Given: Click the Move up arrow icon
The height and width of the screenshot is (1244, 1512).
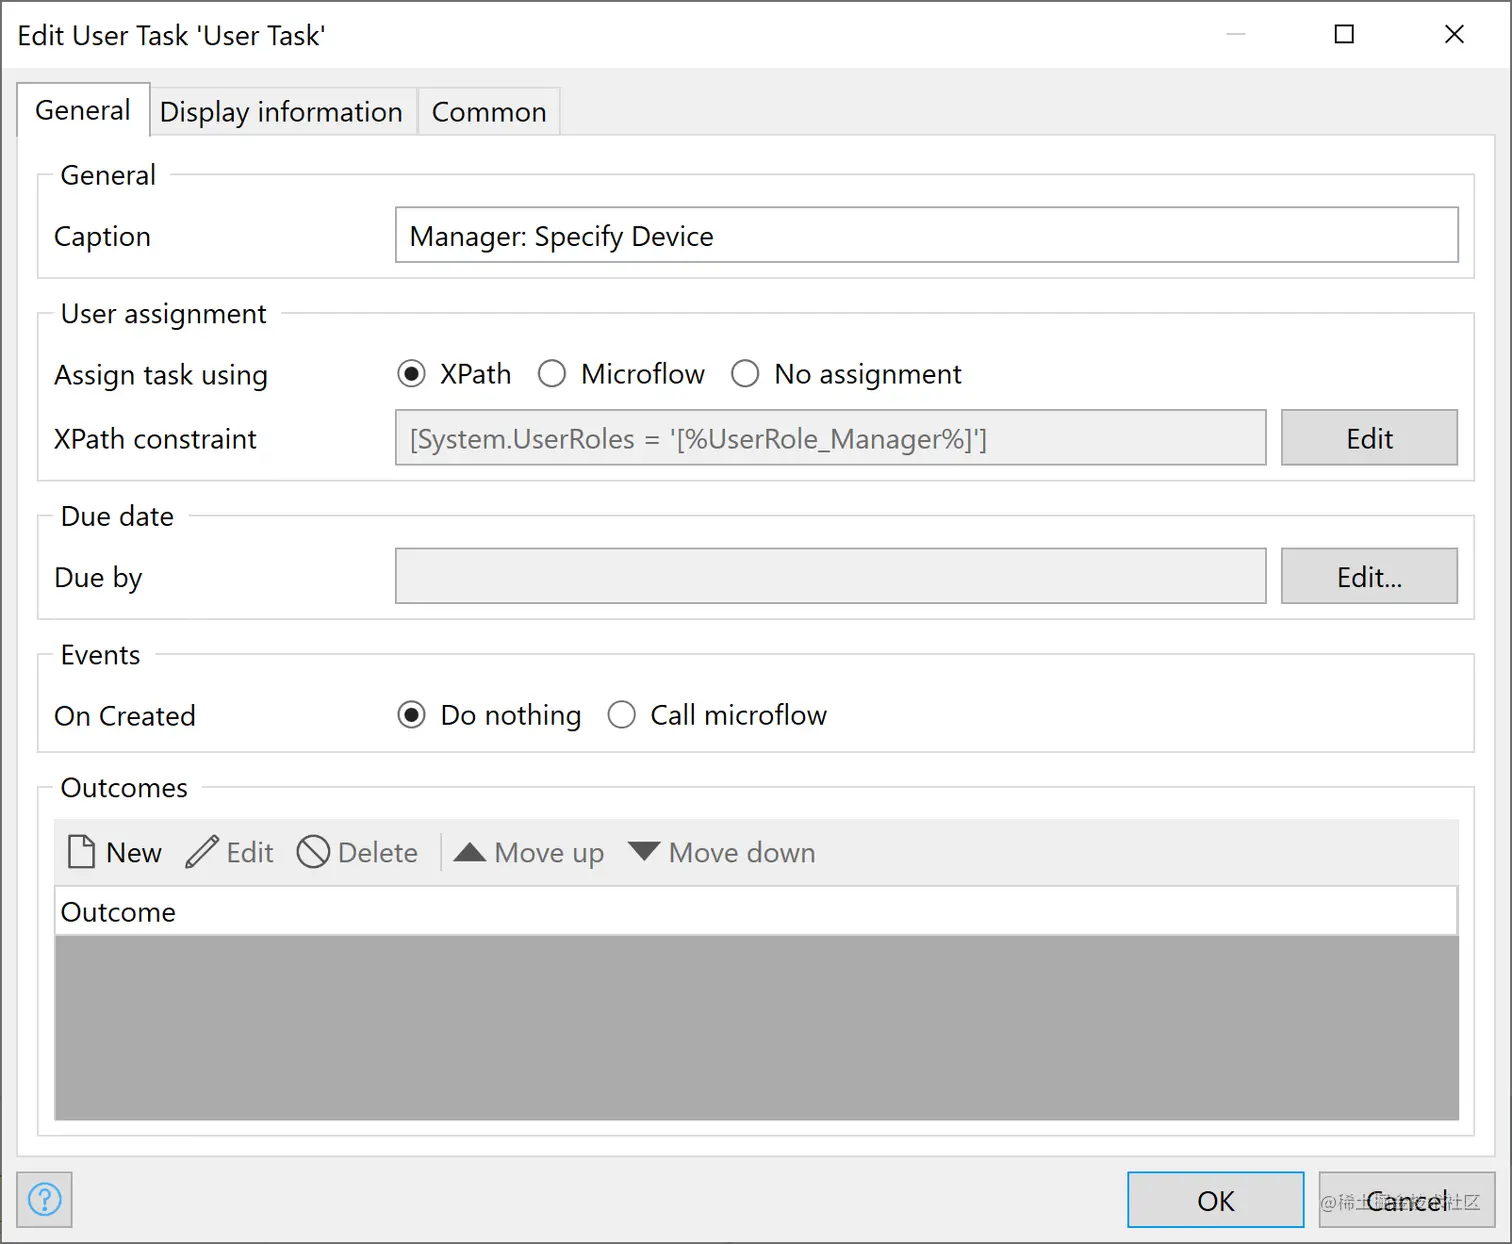Looking at the screenshot, I should pyautogui.click(x=470, y=852).
